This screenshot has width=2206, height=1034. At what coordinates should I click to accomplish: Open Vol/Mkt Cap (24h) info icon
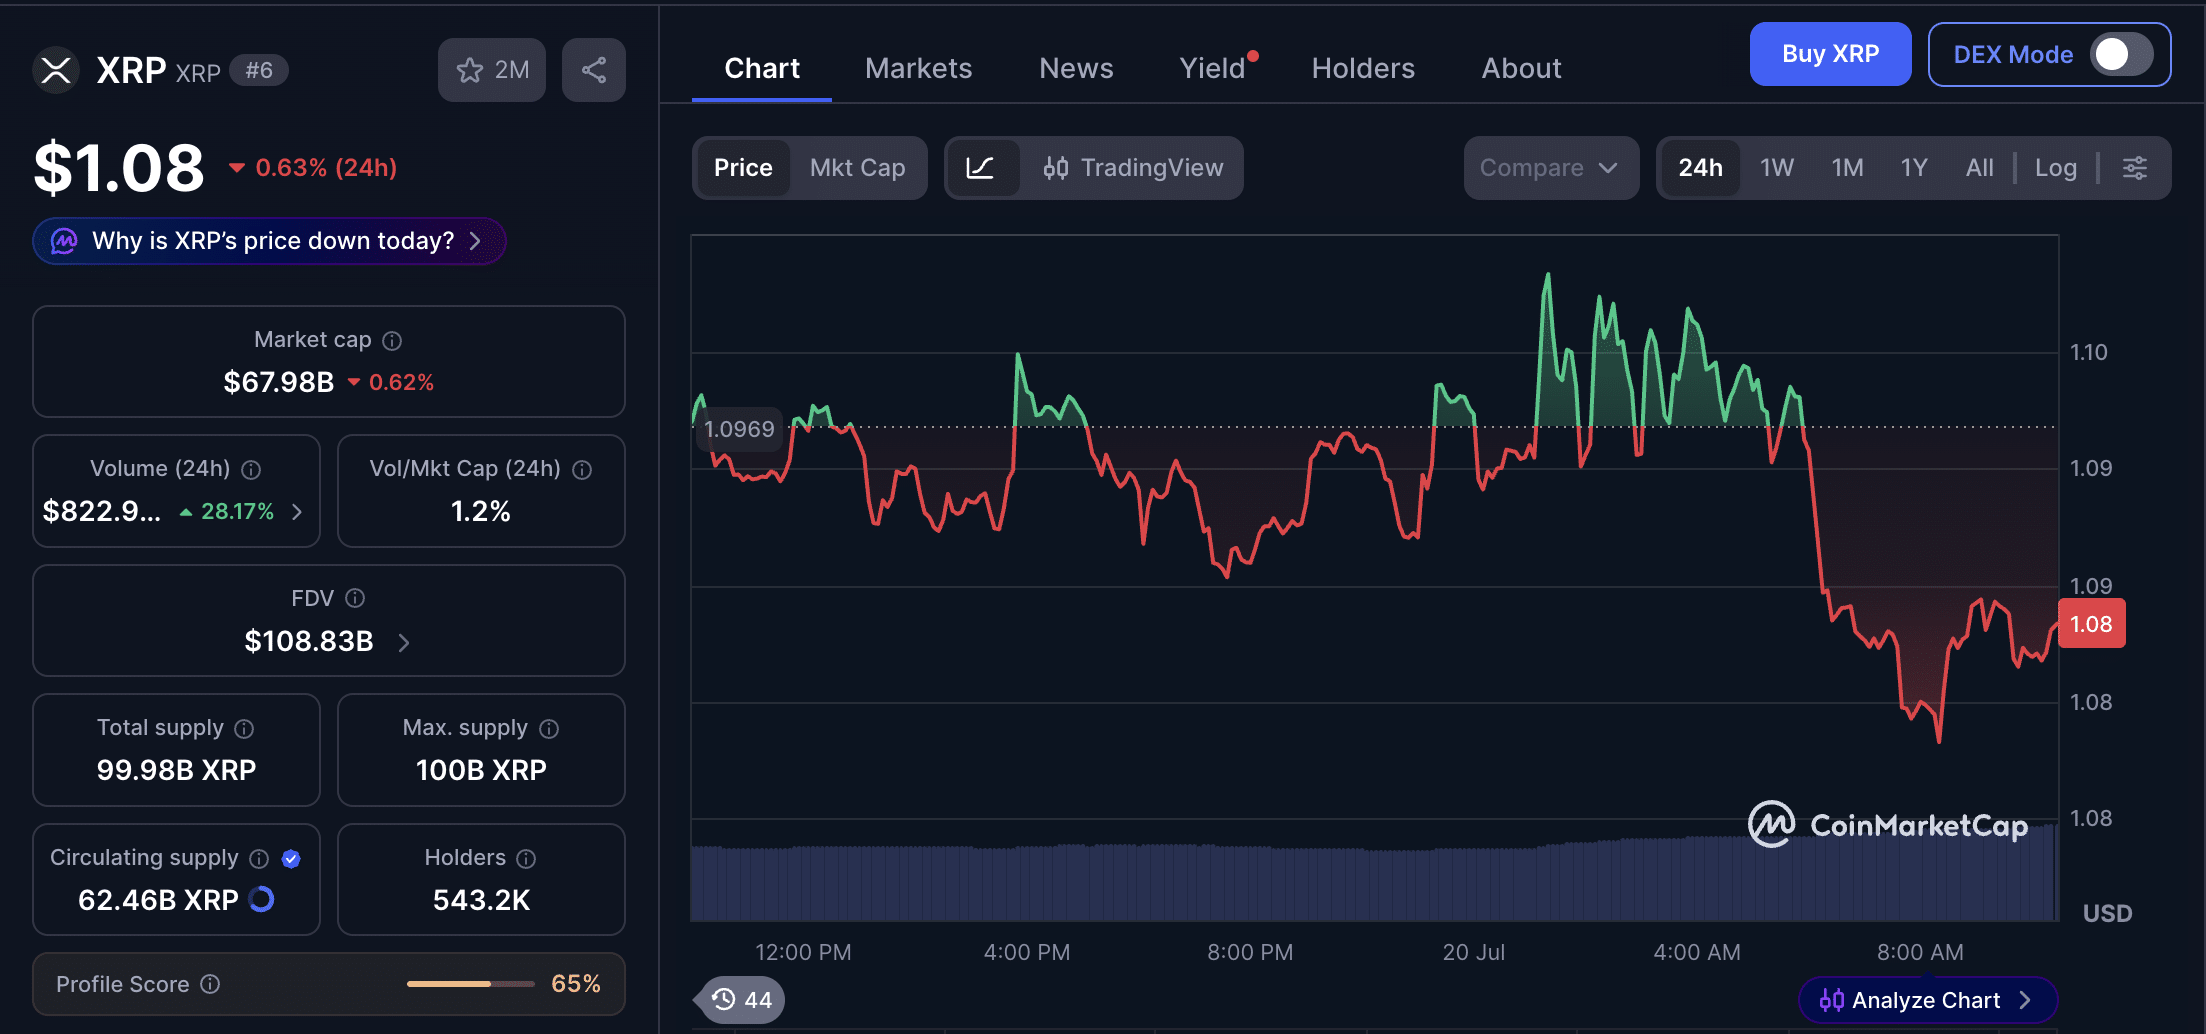(582, 470)
